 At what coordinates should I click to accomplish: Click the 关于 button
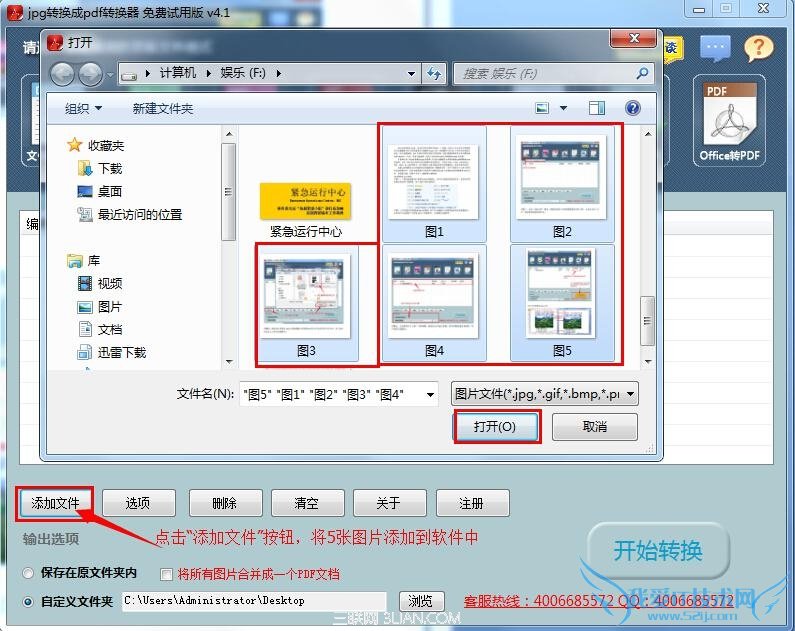point(389,503)
